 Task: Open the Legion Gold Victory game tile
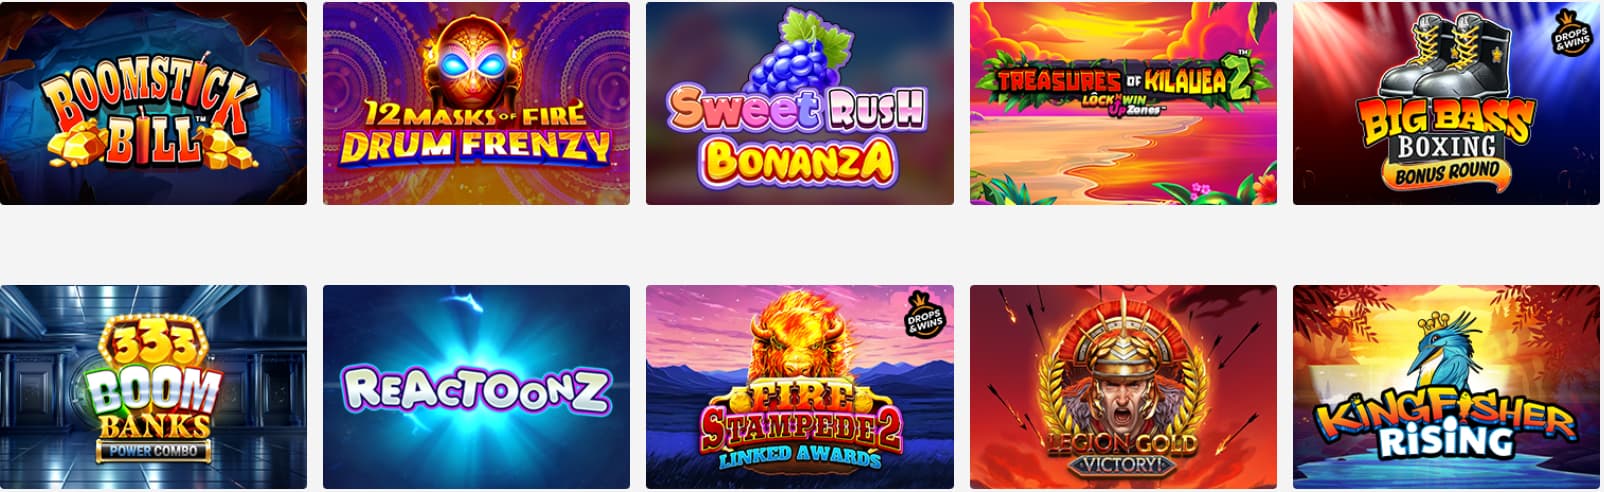tap(1123, 387)
